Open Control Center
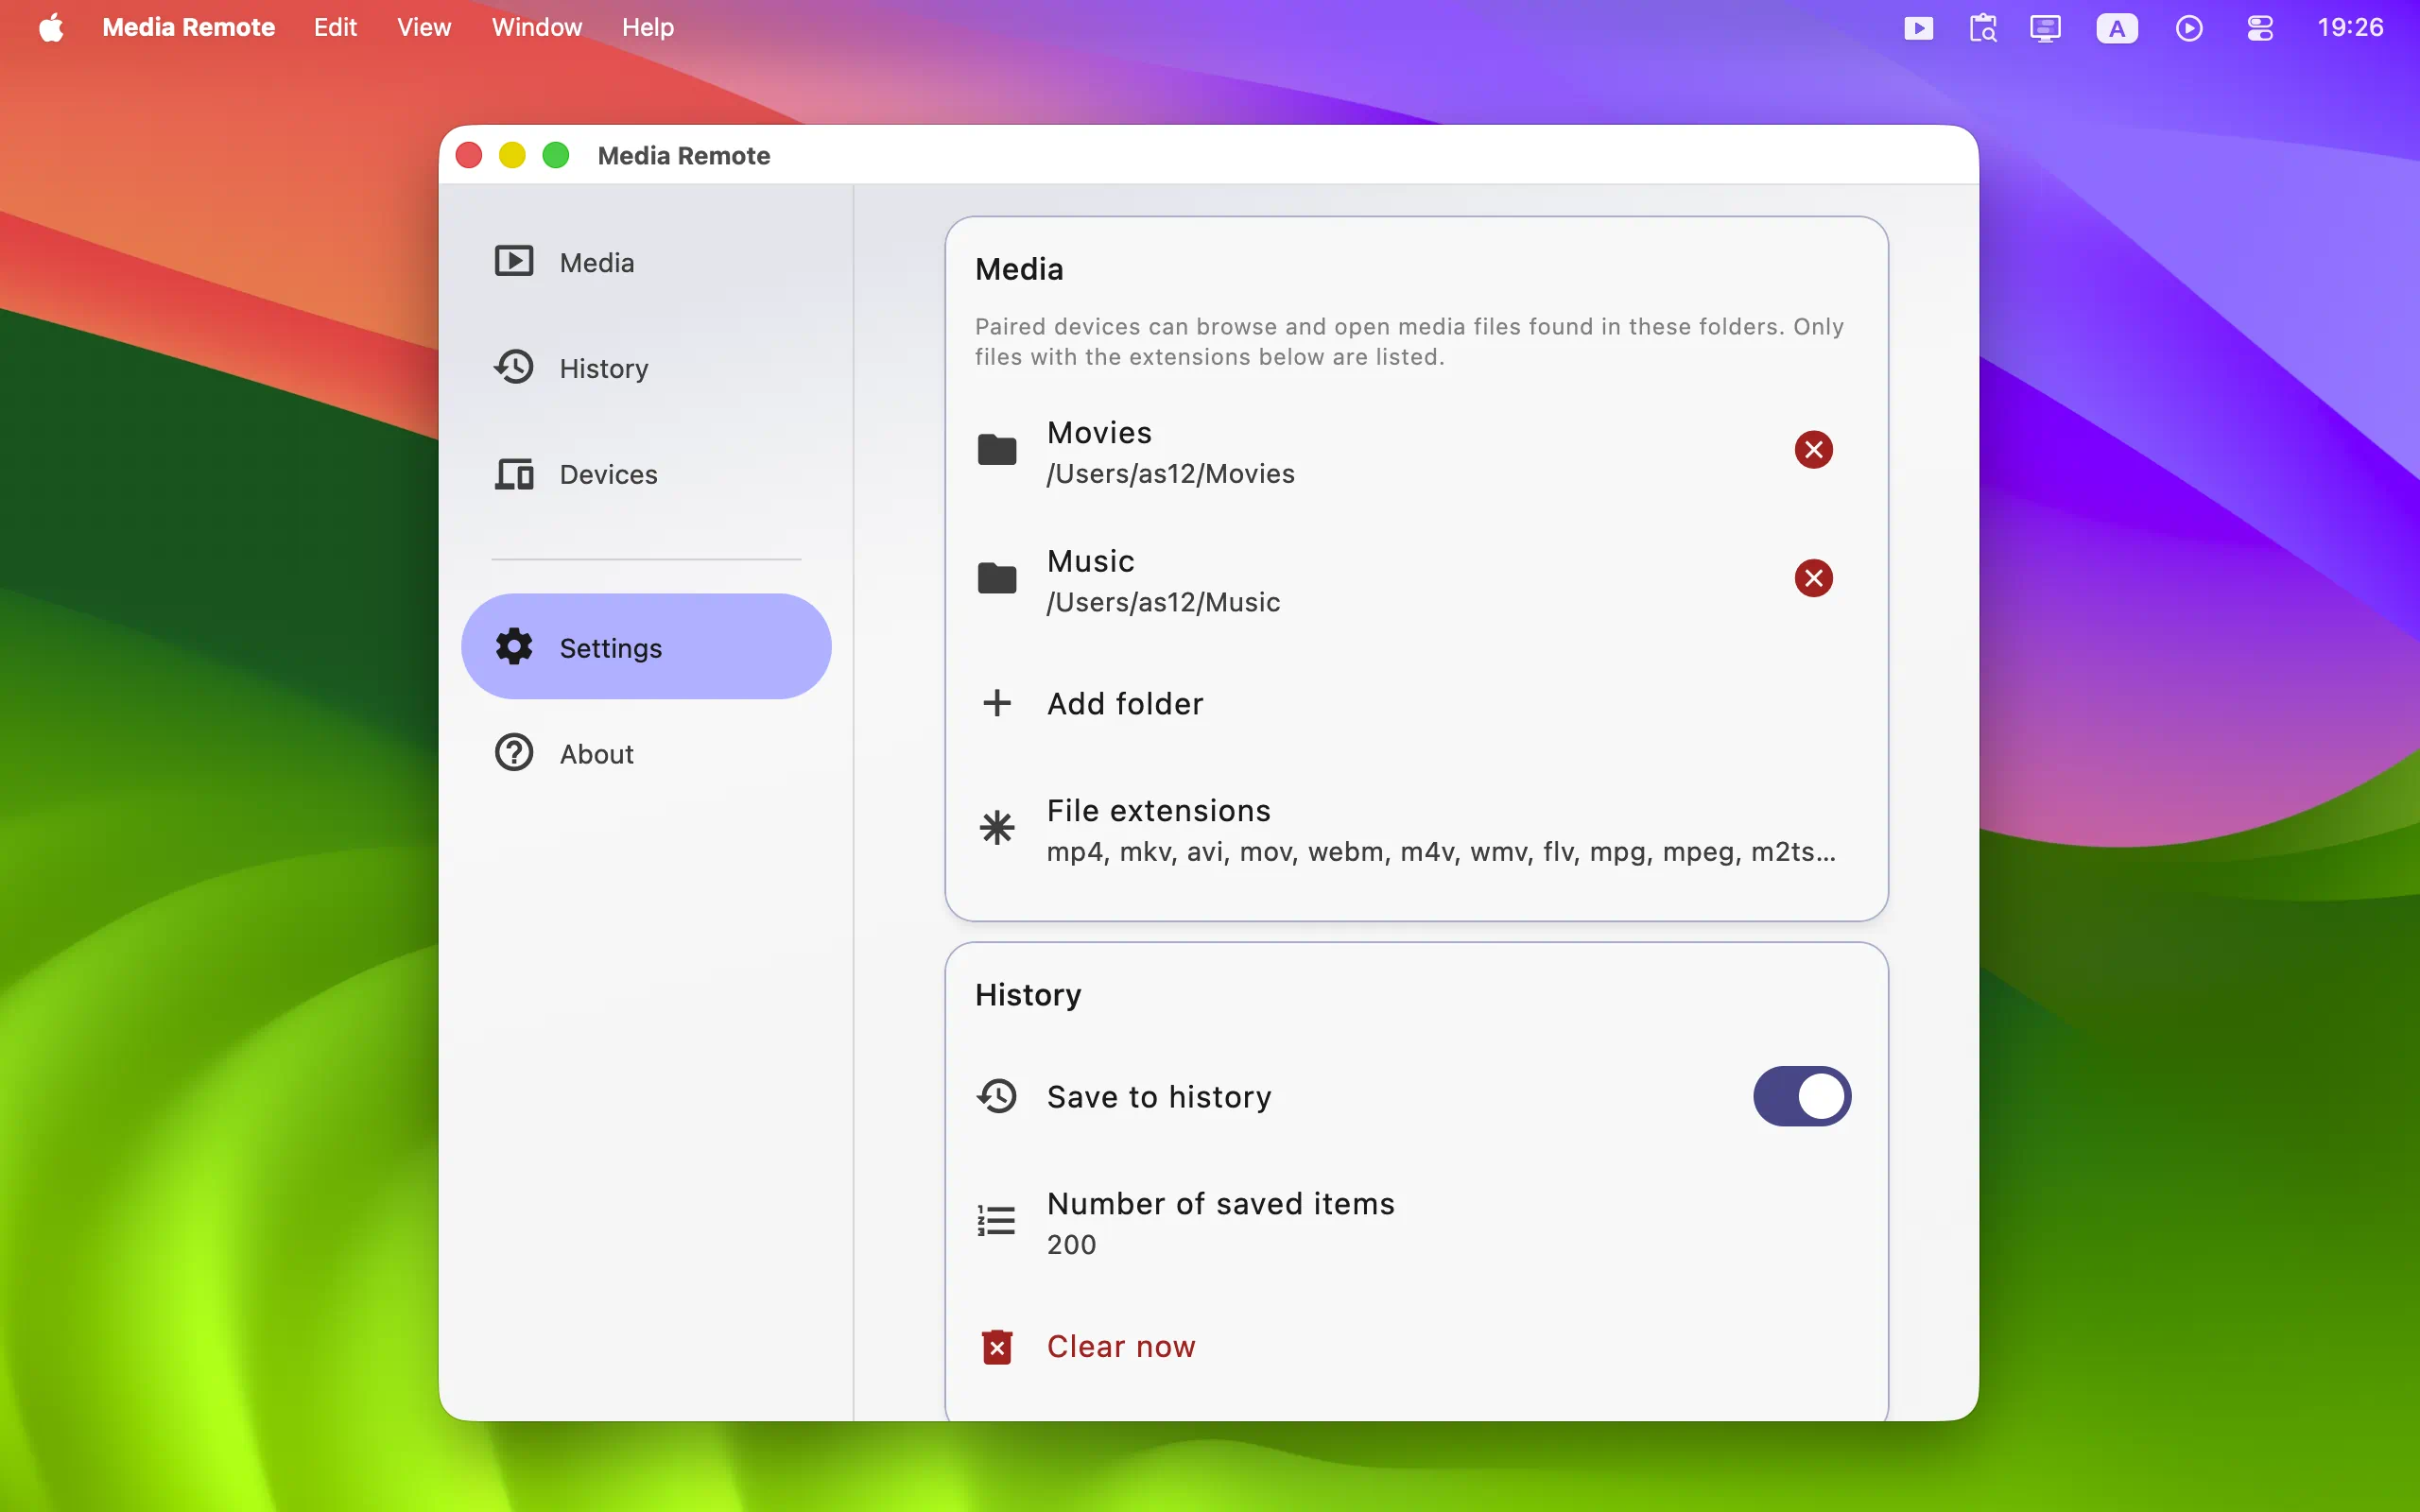The height and width of the screenshot is (1512, 2420). (x=2260, y=28)
